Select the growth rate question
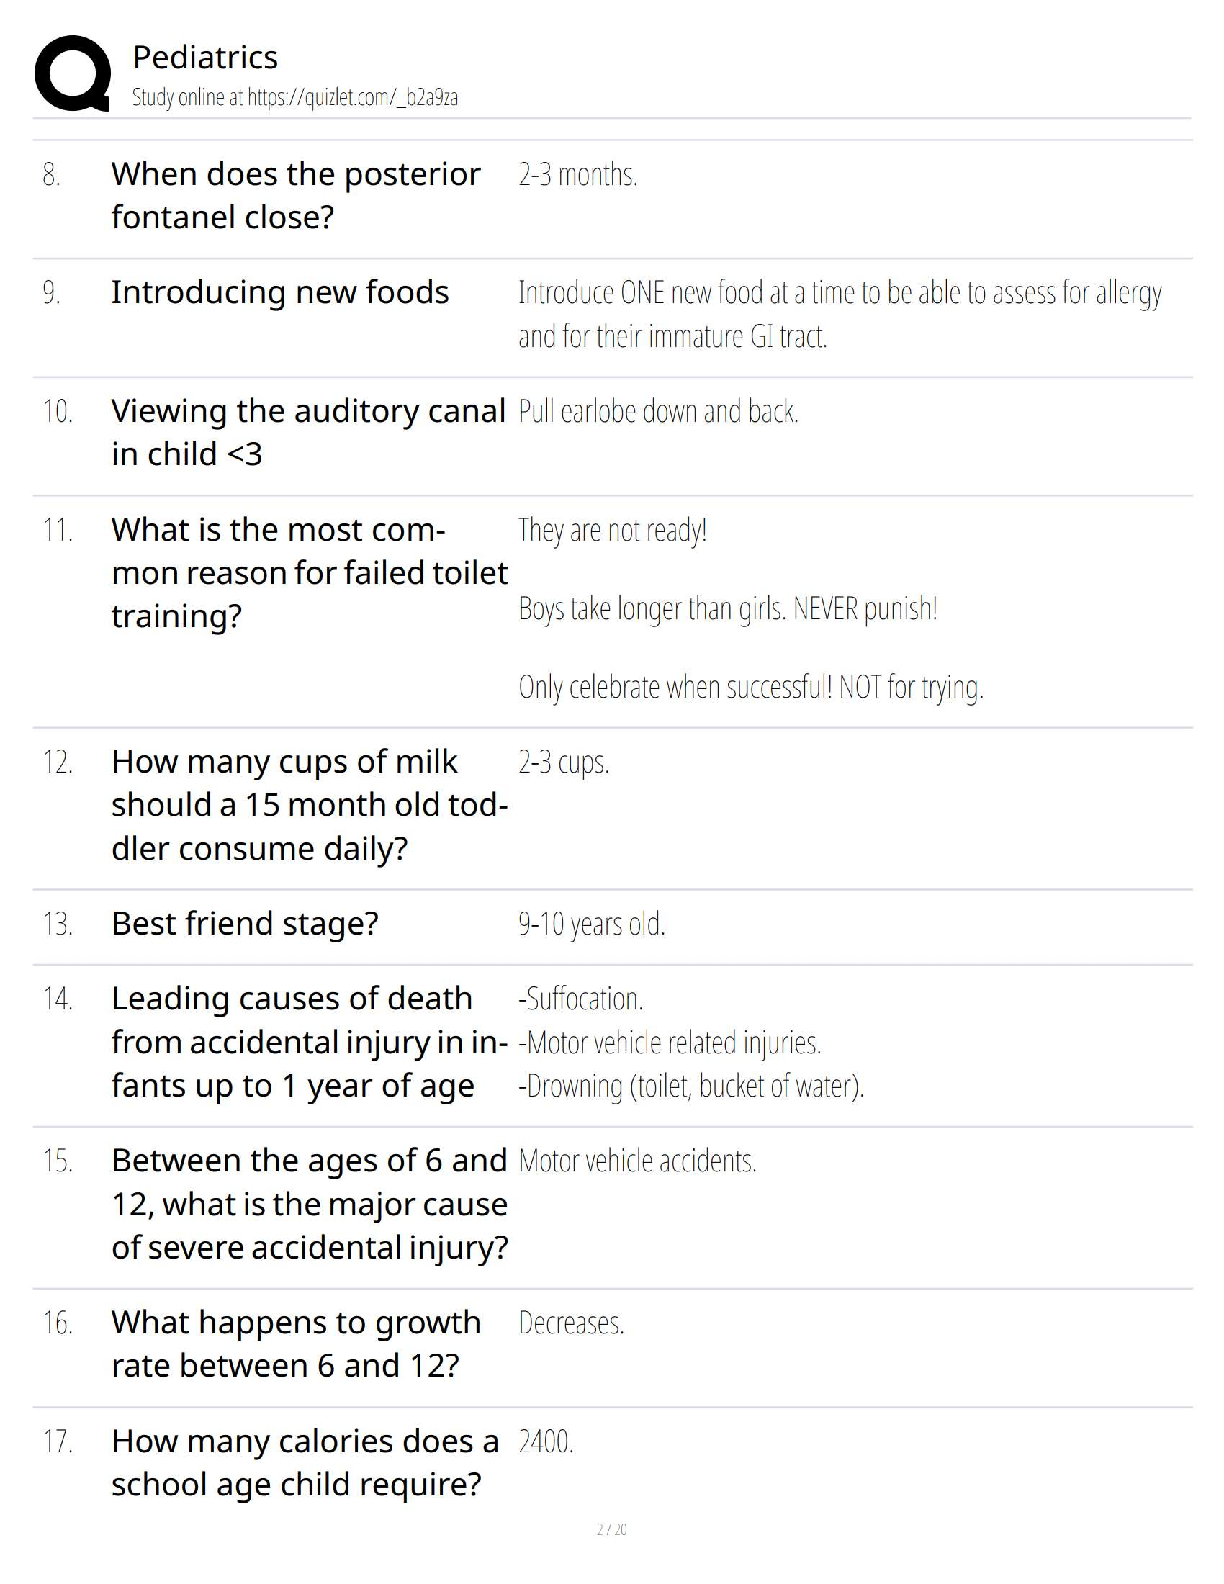 296,1343
